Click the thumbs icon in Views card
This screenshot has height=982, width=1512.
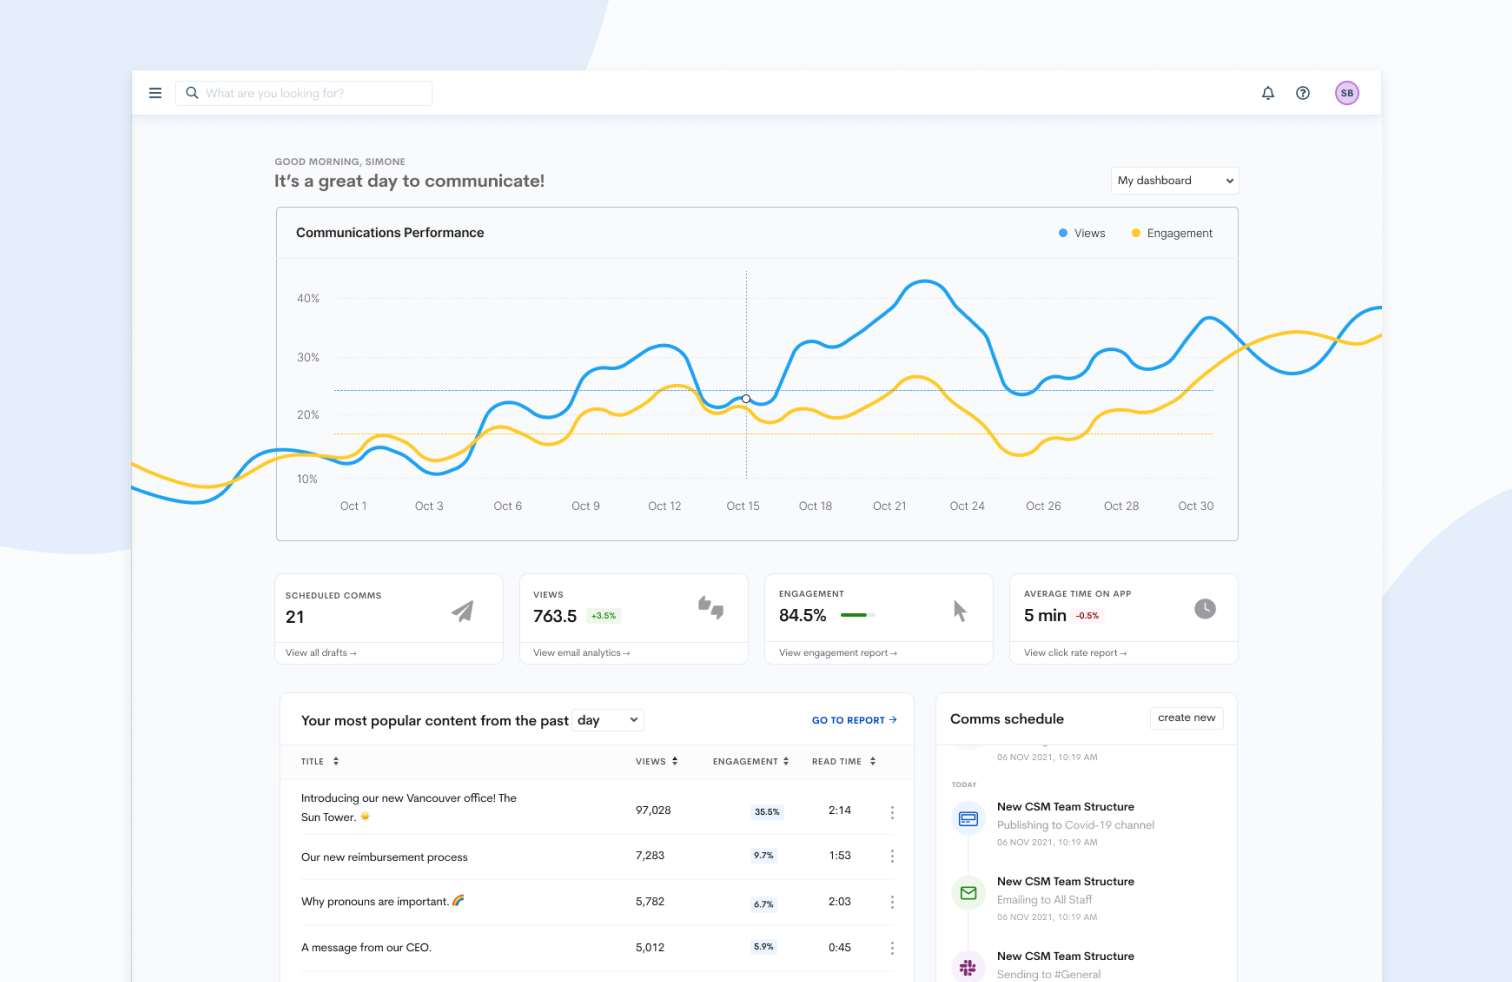click(711, 607)
